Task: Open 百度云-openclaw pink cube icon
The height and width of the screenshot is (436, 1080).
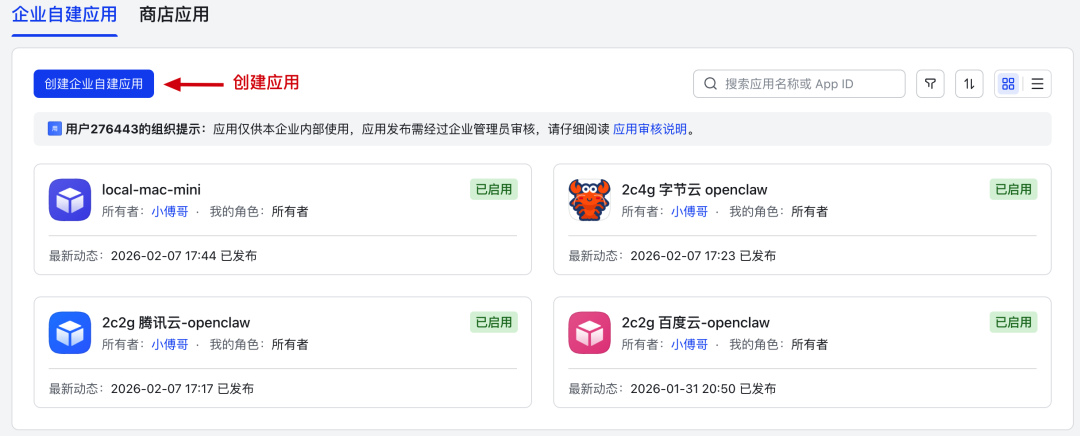Action: 590,333
